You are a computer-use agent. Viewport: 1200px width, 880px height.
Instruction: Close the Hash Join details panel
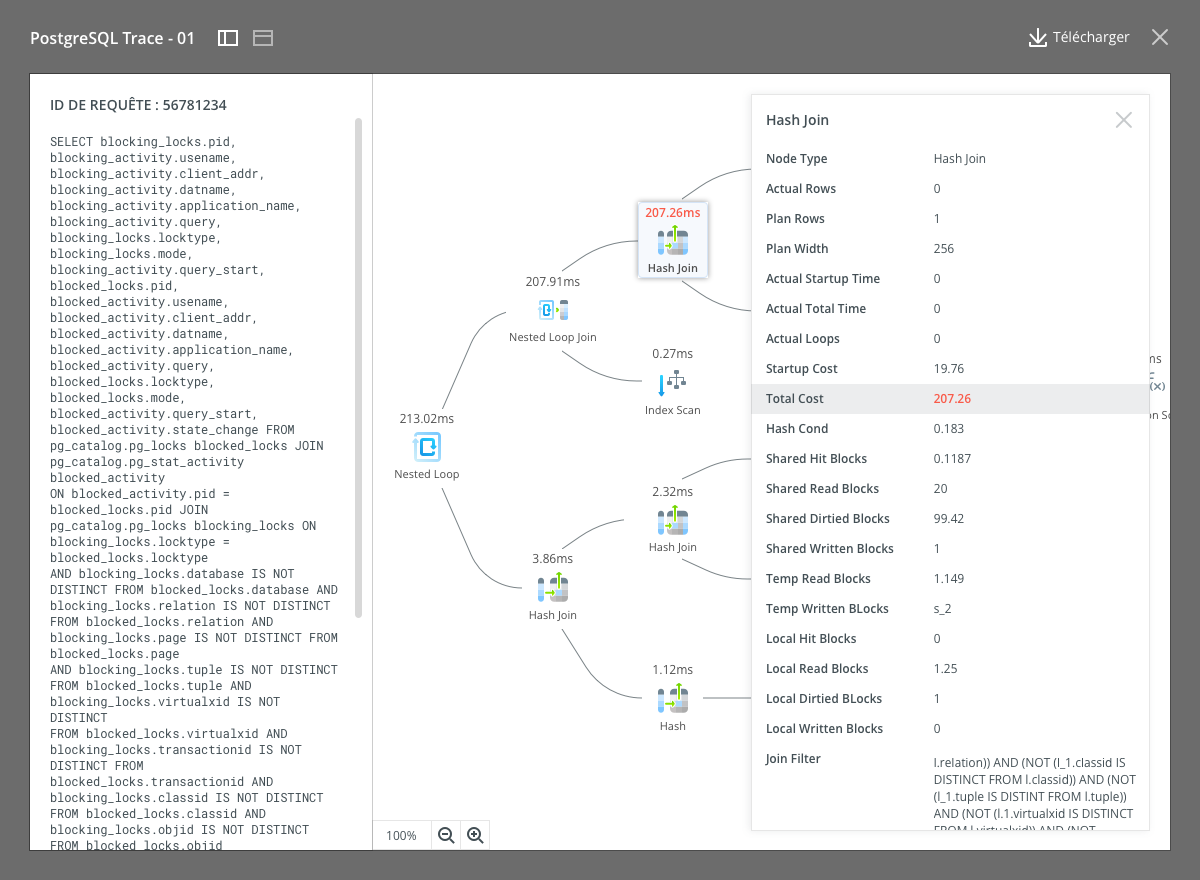tap(1123, 120)
